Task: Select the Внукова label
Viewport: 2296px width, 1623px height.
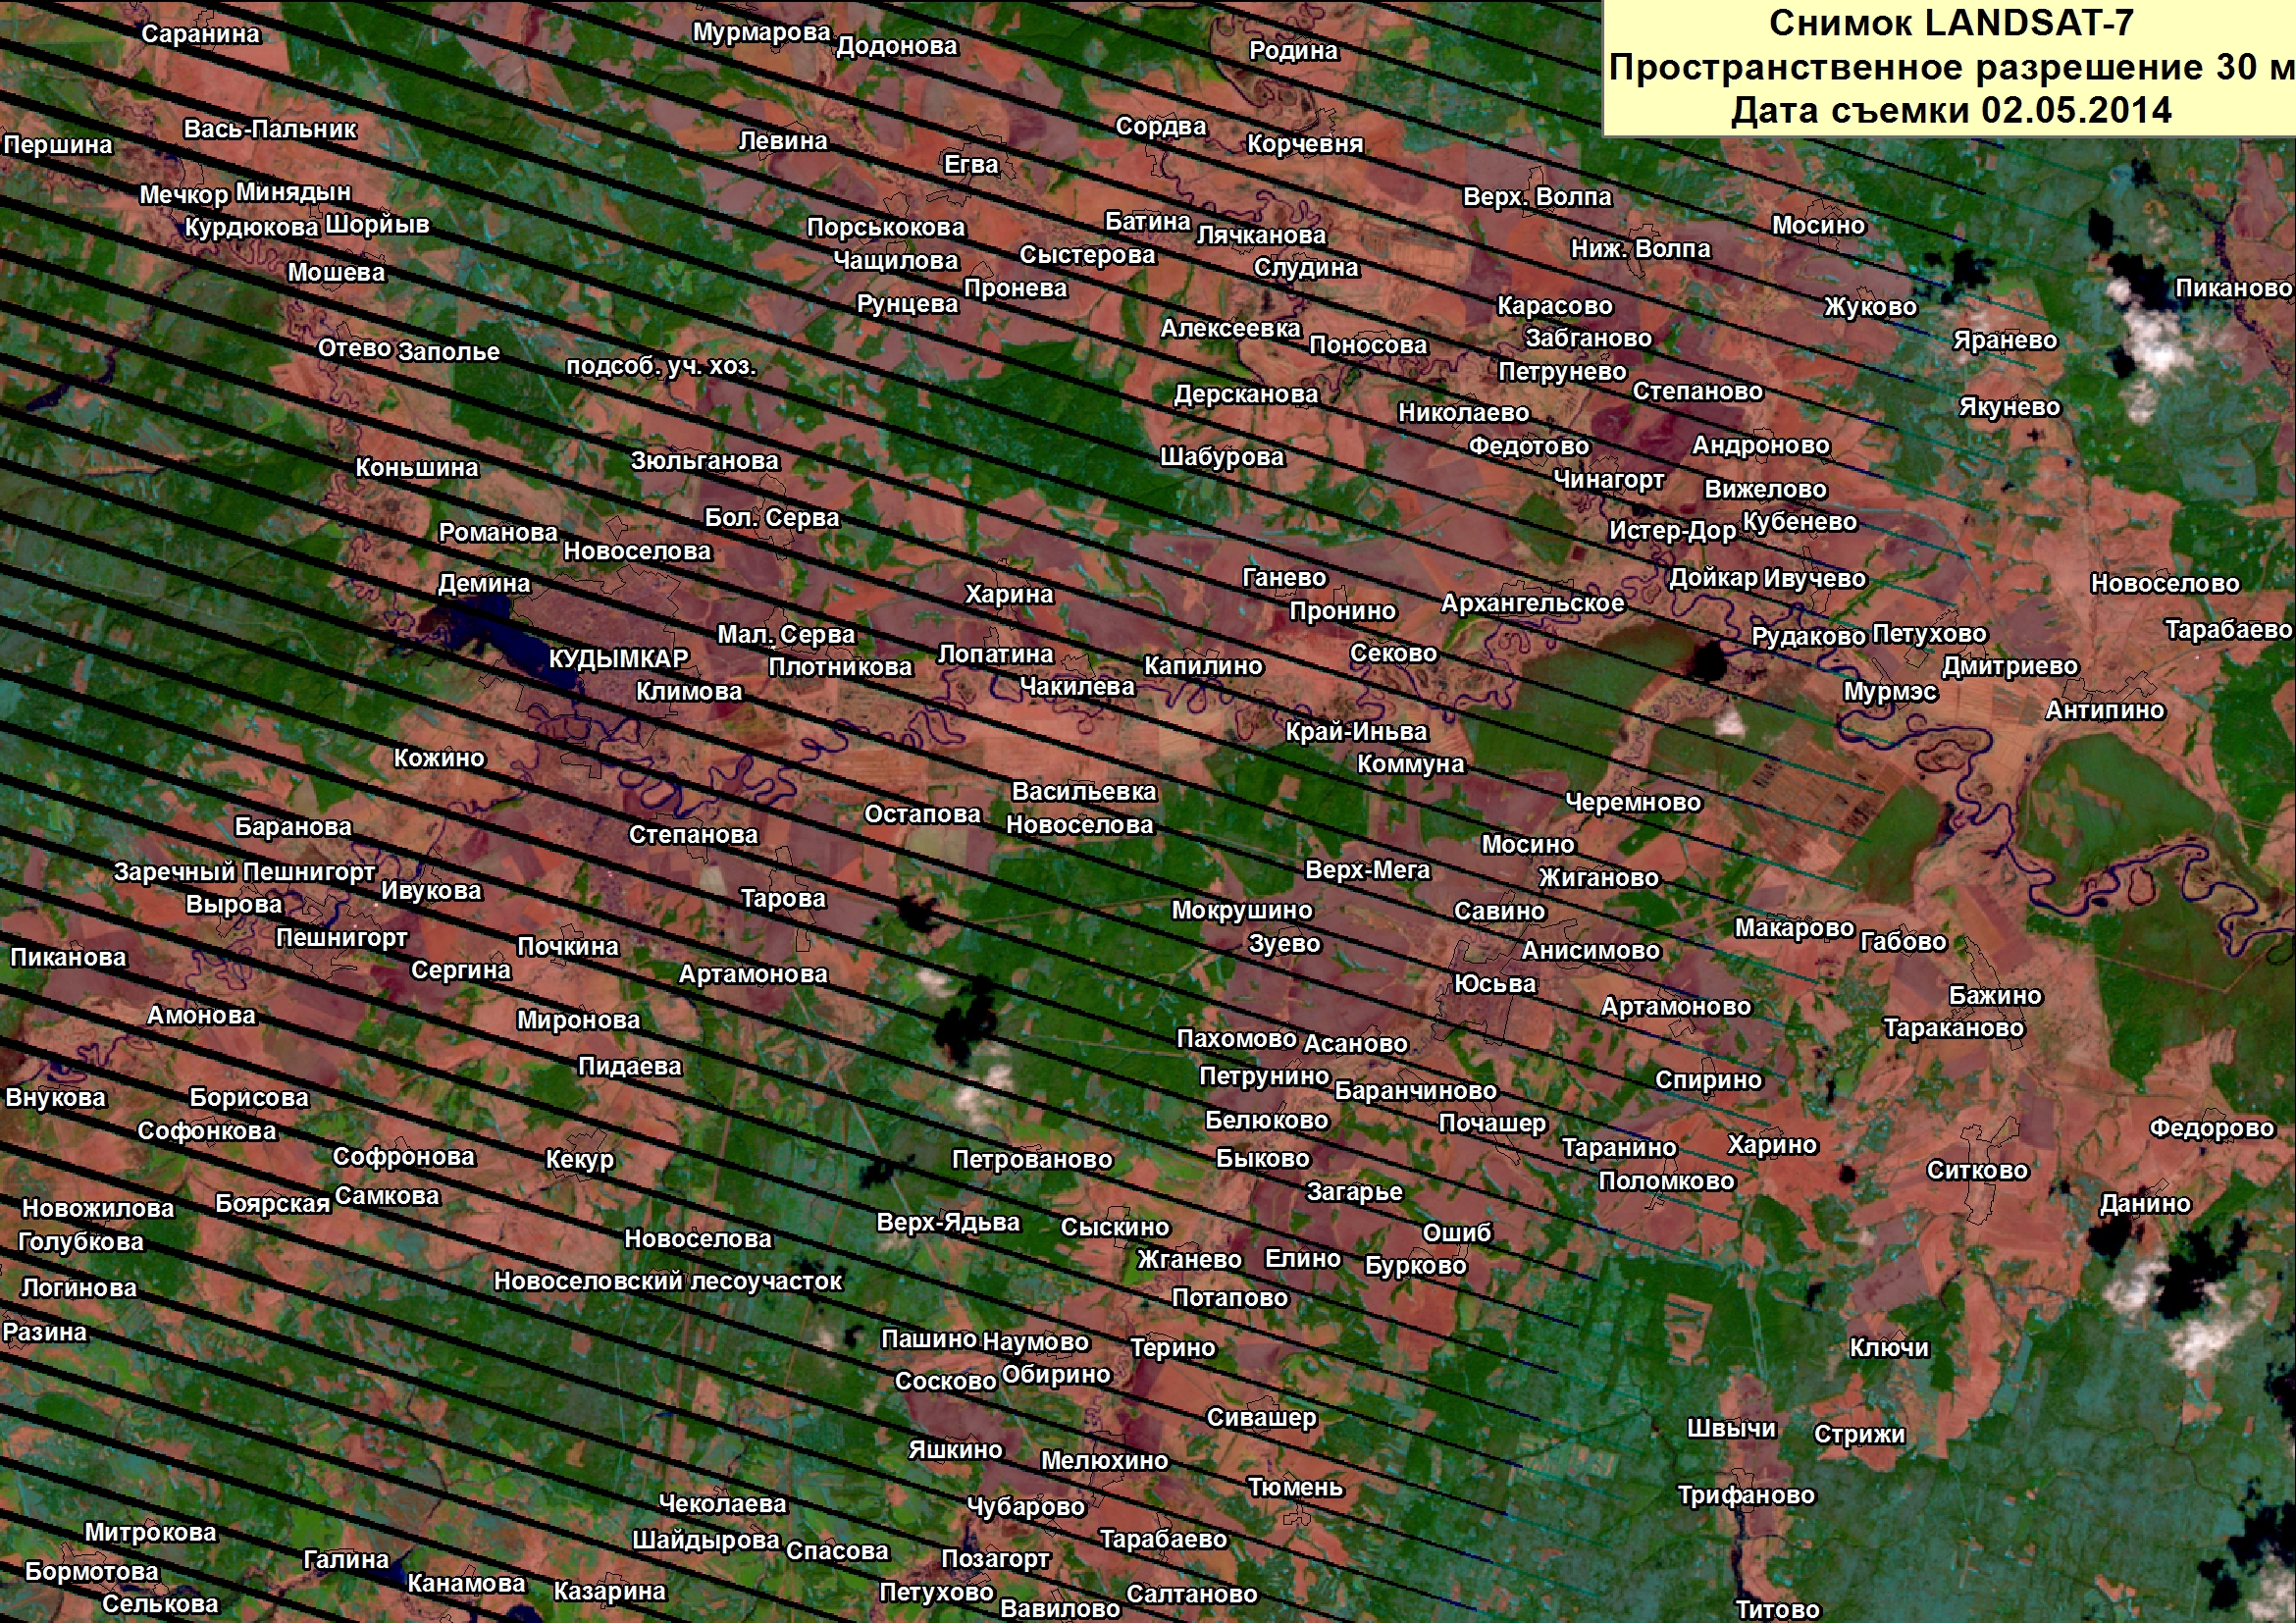Action: point(56,1098)
